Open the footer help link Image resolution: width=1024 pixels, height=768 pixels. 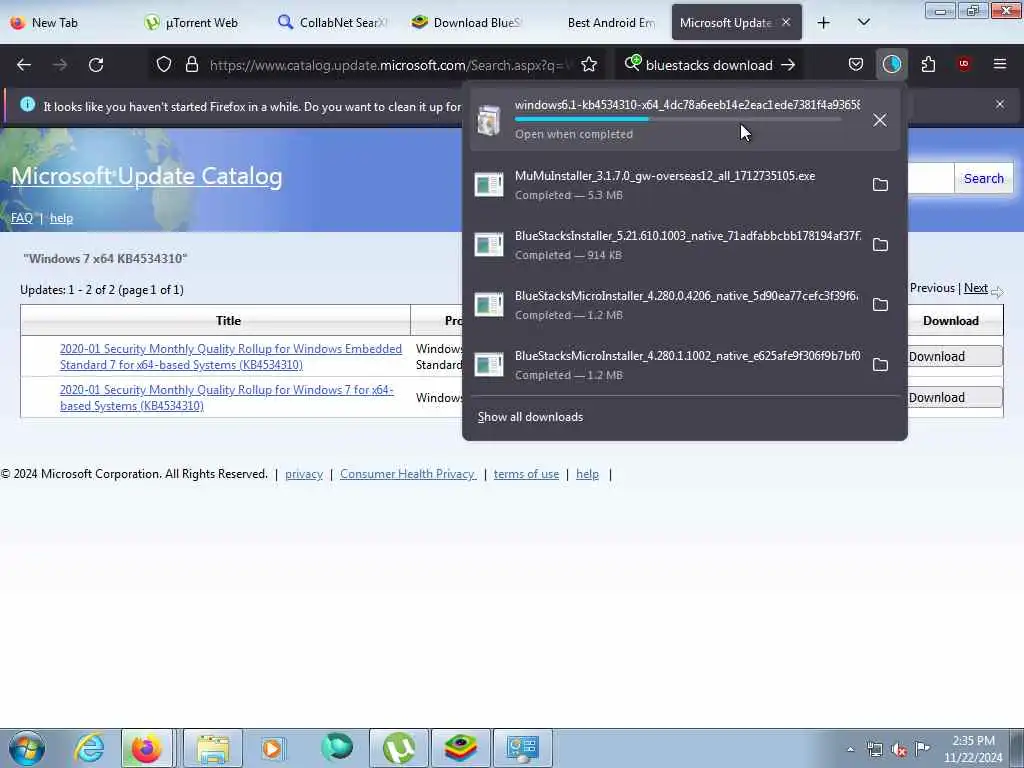(587, 474)
